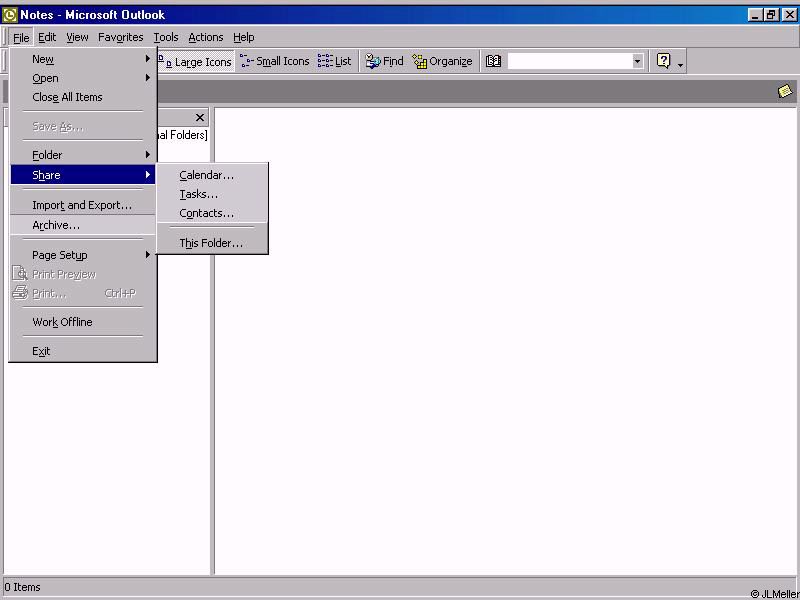Switch to Small Icons view
Image resolution: width=800 pixels, height=600 pixels.
[x=275, y=62]
